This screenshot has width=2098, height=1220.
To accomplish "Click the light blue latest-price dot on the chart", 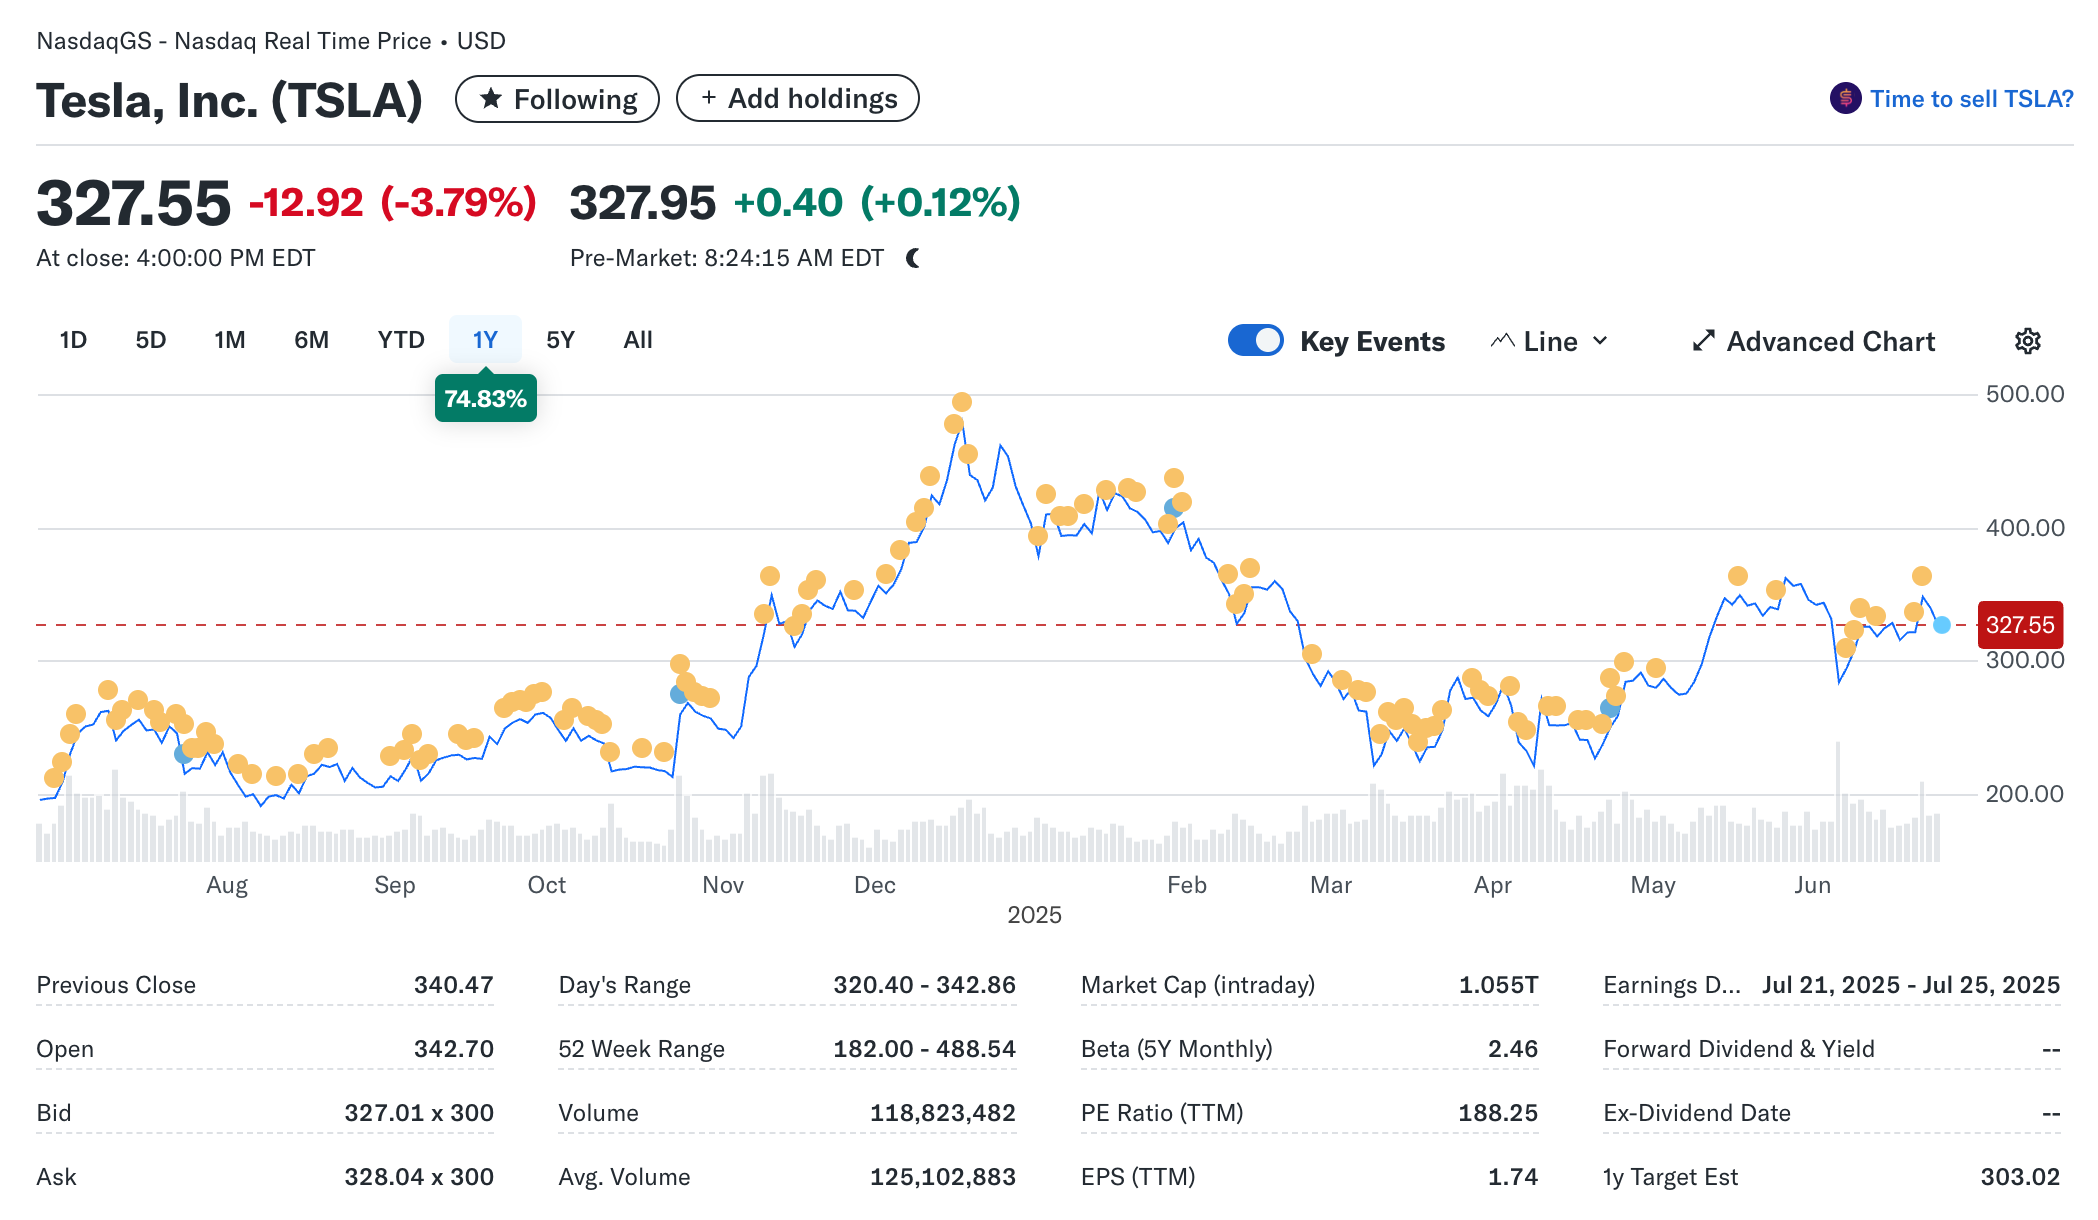I will [x=1941, y=625].
